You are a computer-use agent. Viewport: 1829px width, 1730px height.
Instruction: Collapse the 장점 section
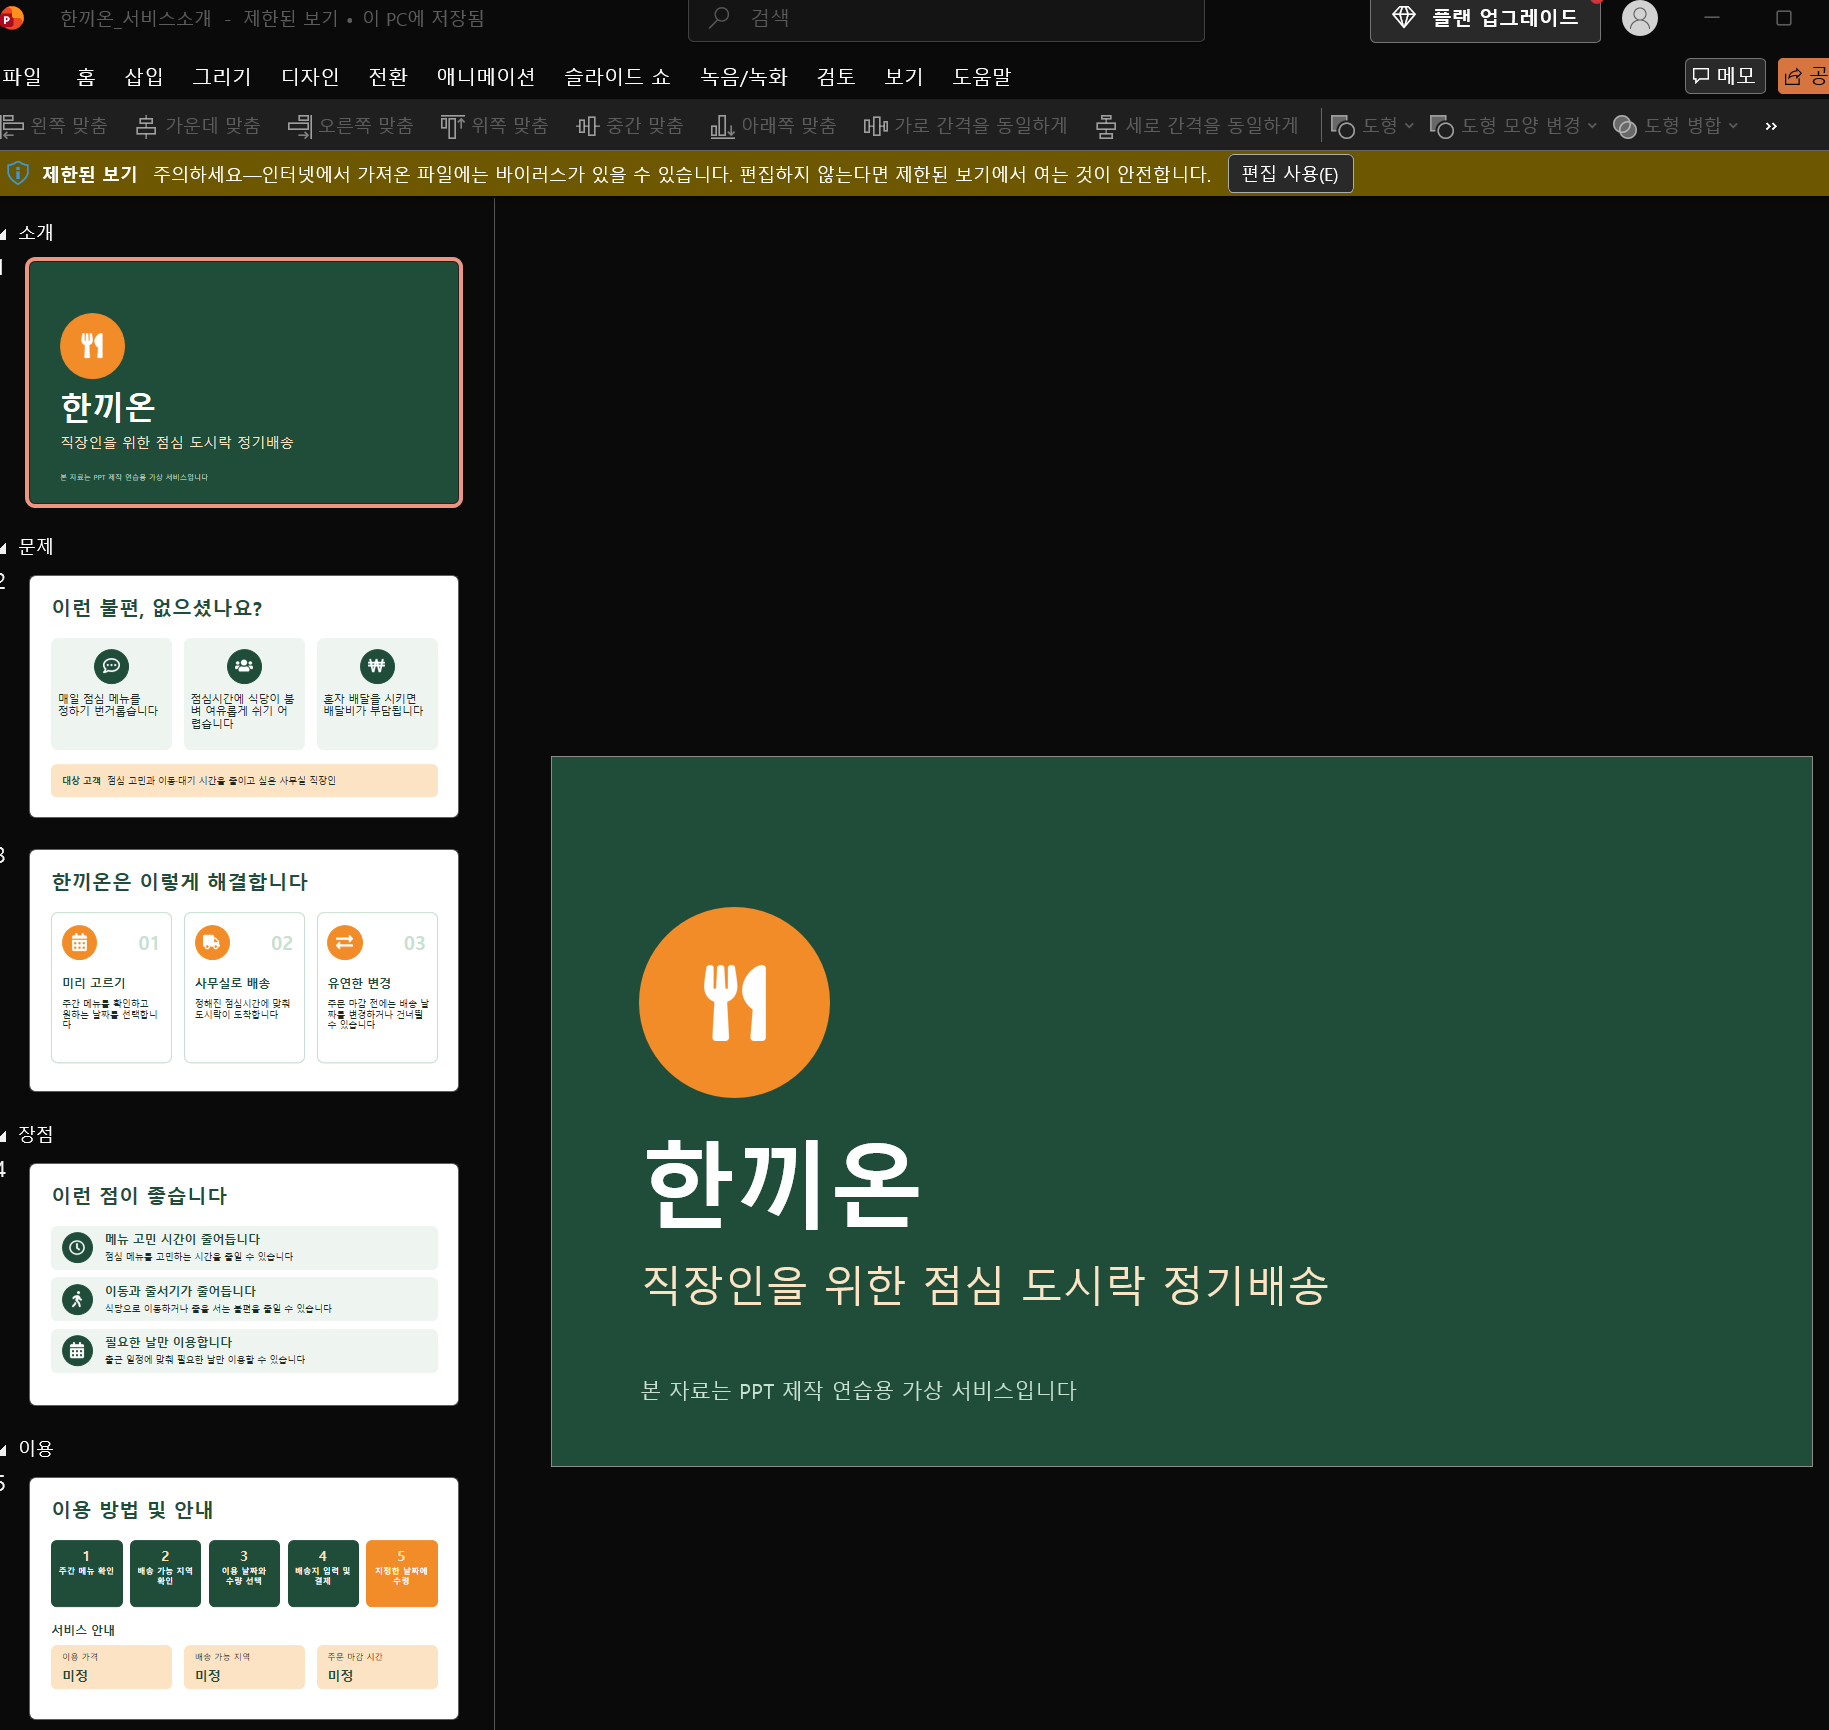(x=4, y=1136)
